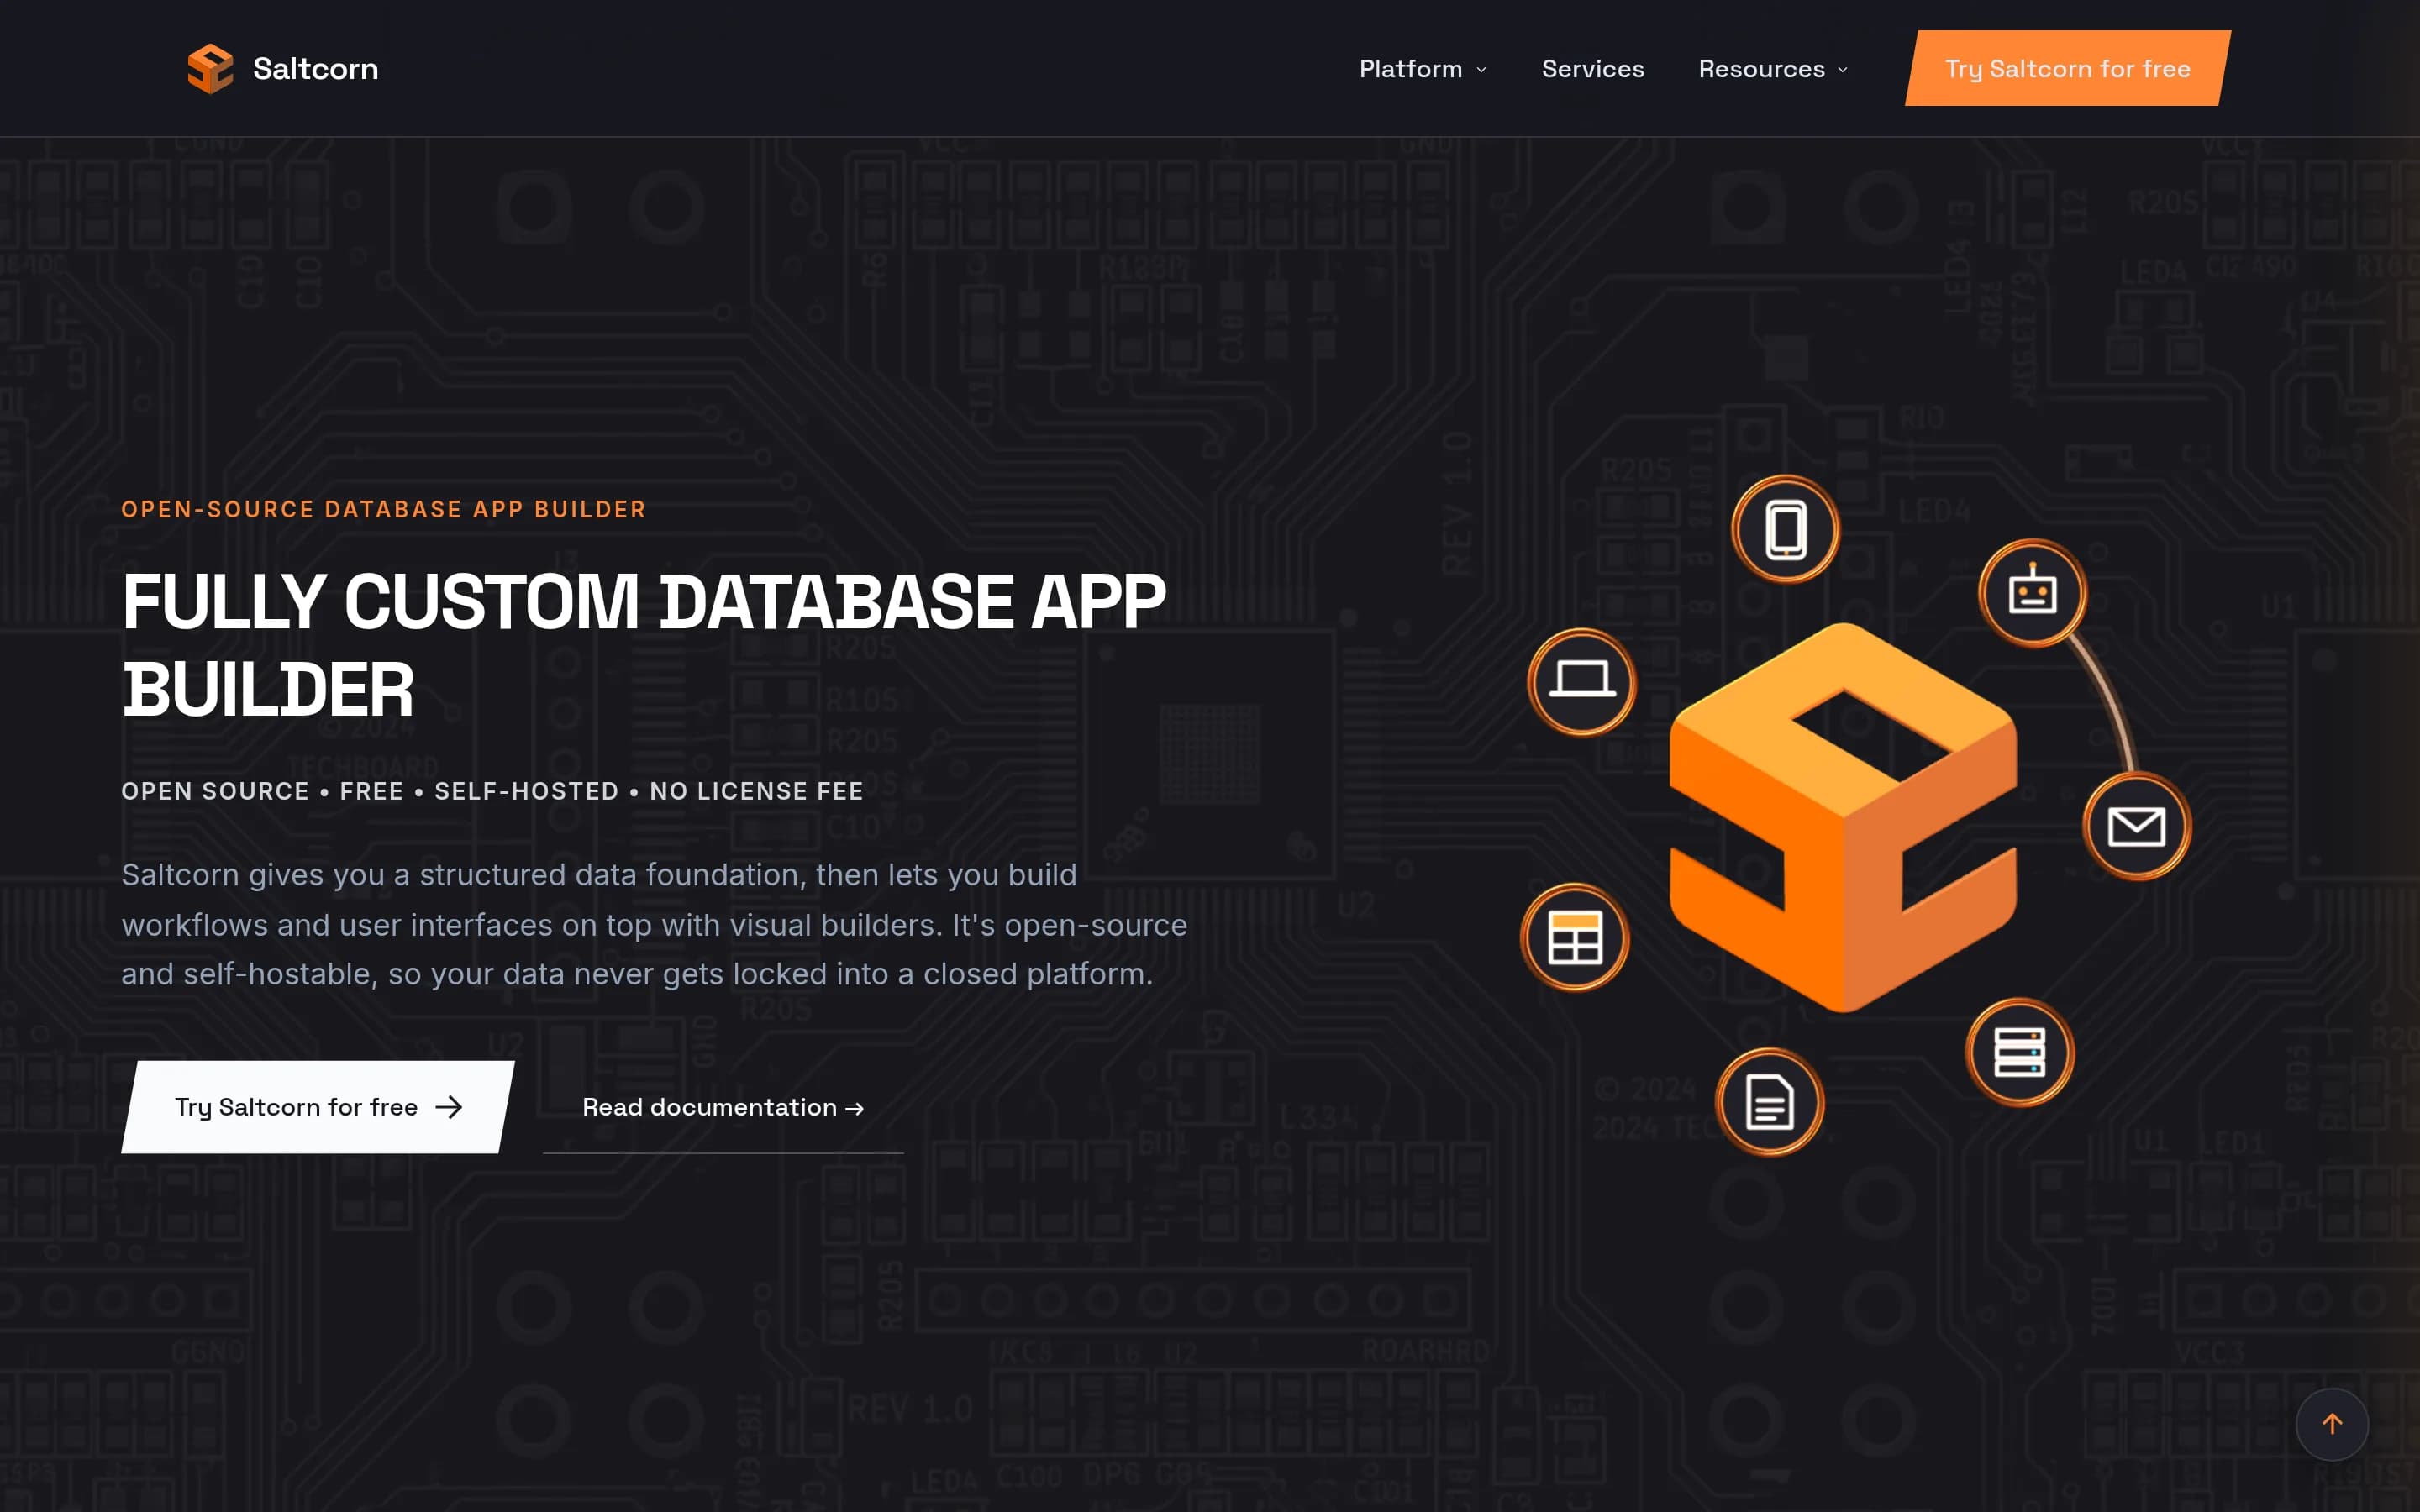Click the robot icon circle

[x=2032, y=592]
